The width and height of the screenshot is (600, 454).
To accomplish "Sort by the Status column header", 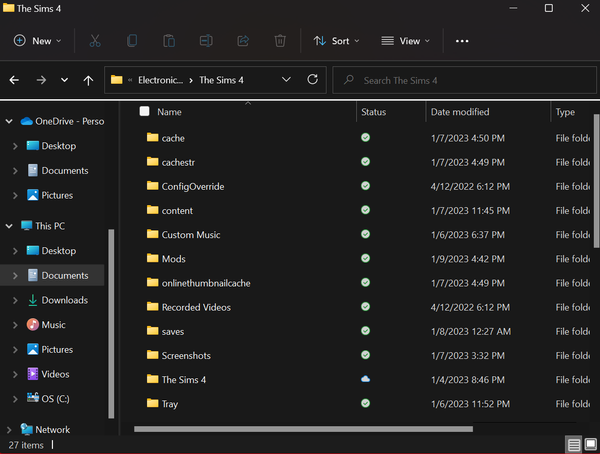I will click(374, 112).
